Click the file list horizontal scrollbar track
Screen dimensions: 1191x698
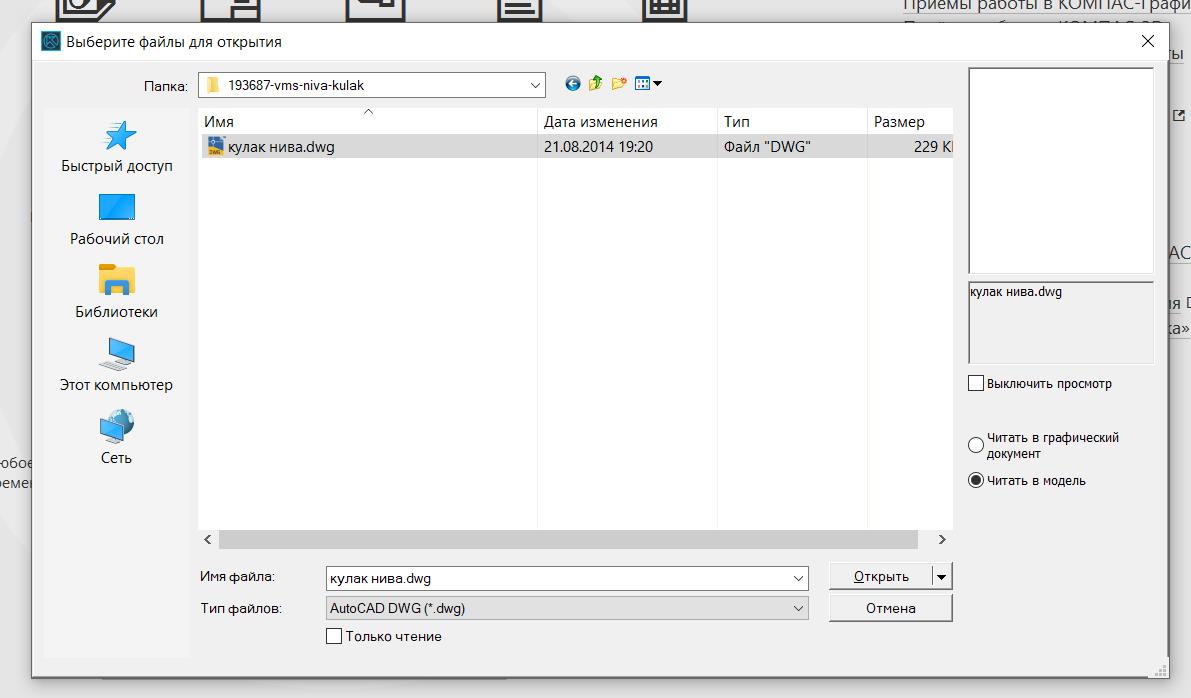tap(568, 539)
